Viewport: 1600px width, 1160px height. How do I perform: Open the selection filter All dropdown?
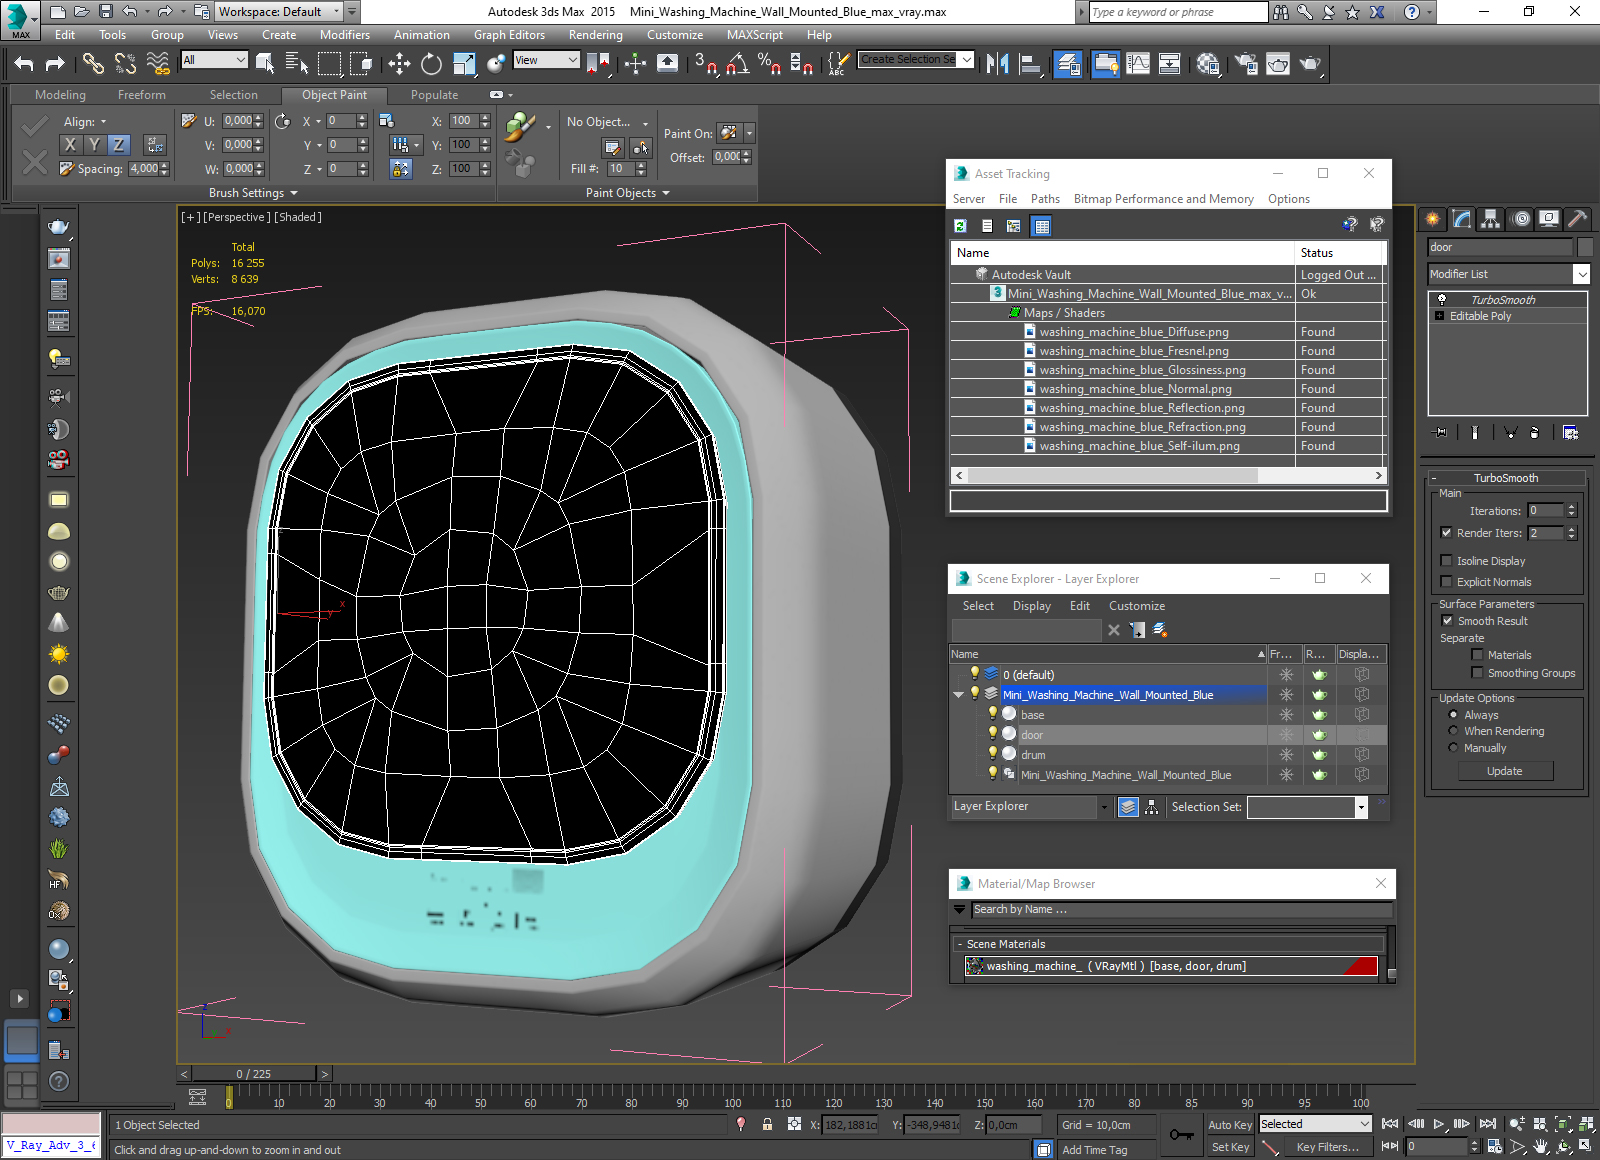(241, 60)
